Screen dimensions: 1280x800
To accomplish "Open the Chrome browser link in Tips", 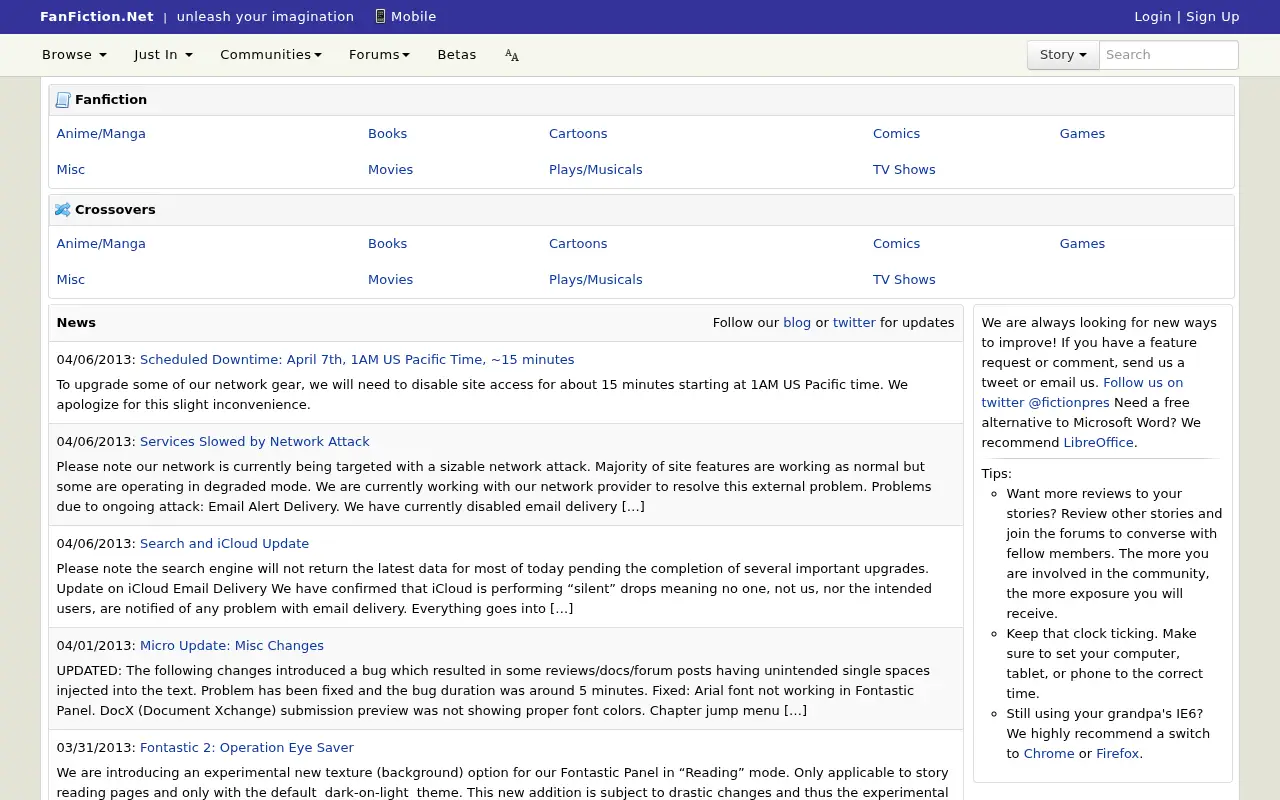I will pos(1049,754).
